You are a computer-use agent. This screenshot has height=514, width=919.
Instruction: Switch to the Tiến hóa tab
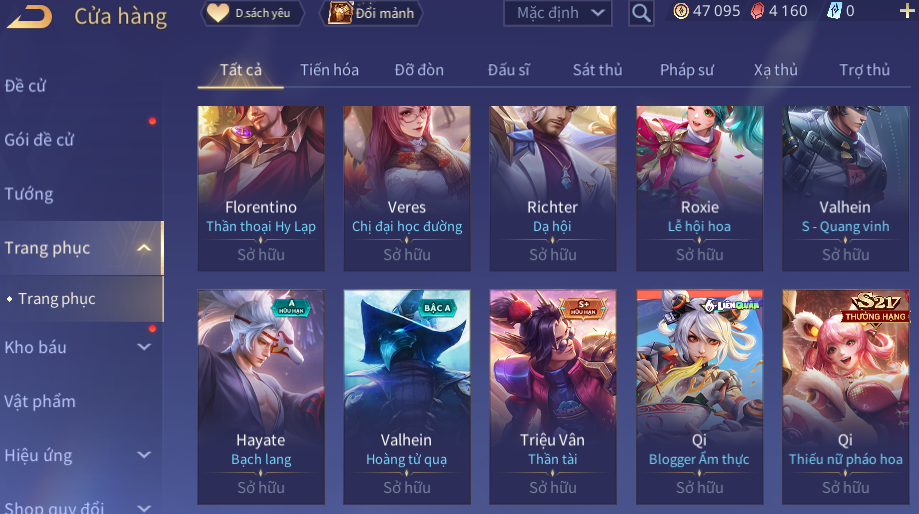click(329, 70)
